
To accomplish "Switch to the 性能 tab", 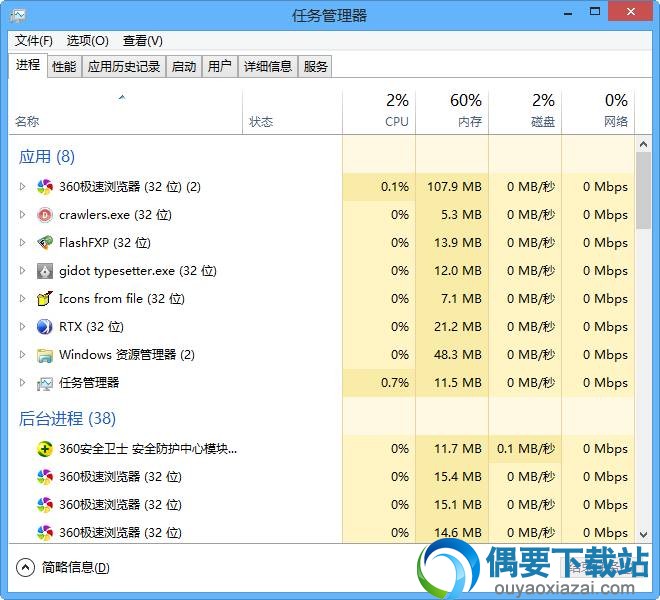I will click(x=64, y=67).
